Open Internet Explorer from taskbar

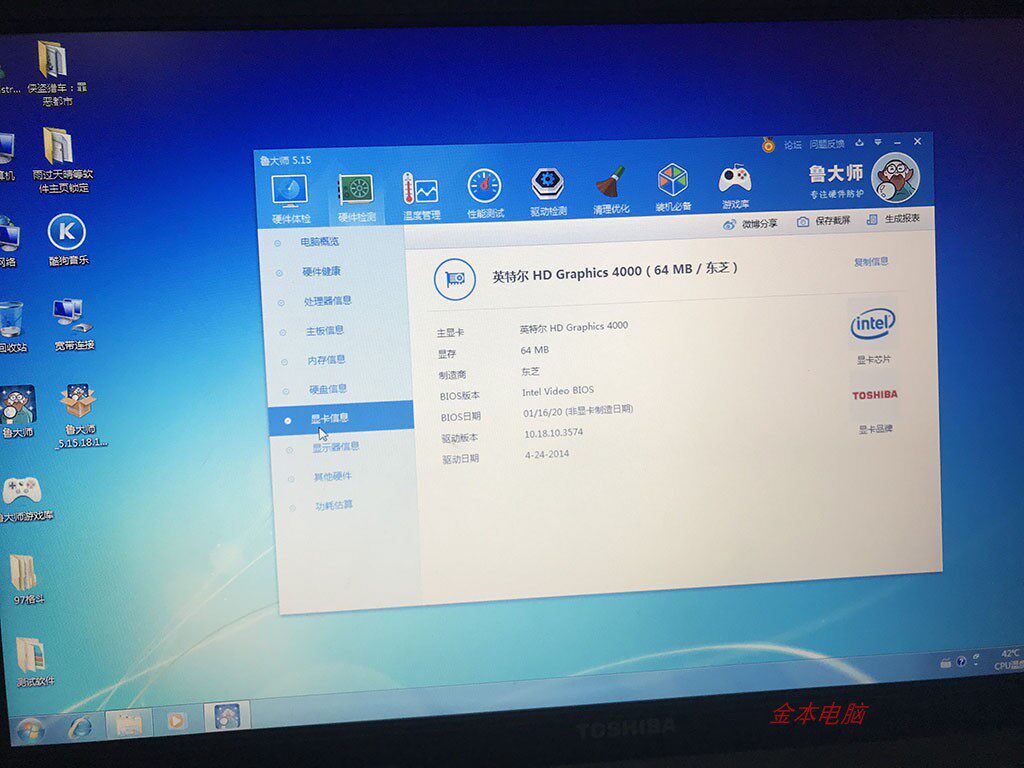pyautogui.click(x=80, y=726)
